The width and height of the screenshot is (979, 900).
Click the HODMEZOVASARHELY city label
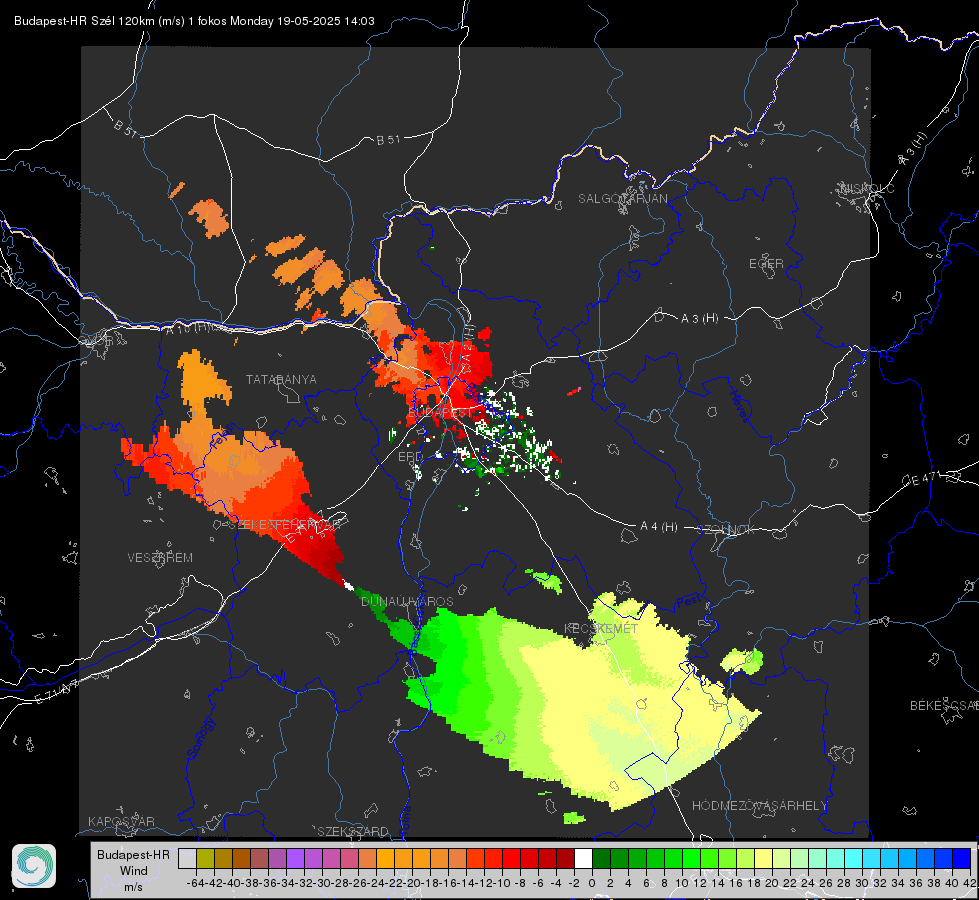[x=759, y=806]
